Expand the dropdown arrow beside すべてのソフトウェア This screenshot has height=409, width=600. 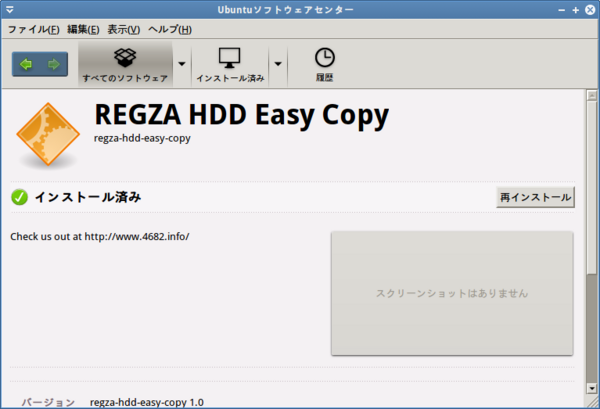181,64
